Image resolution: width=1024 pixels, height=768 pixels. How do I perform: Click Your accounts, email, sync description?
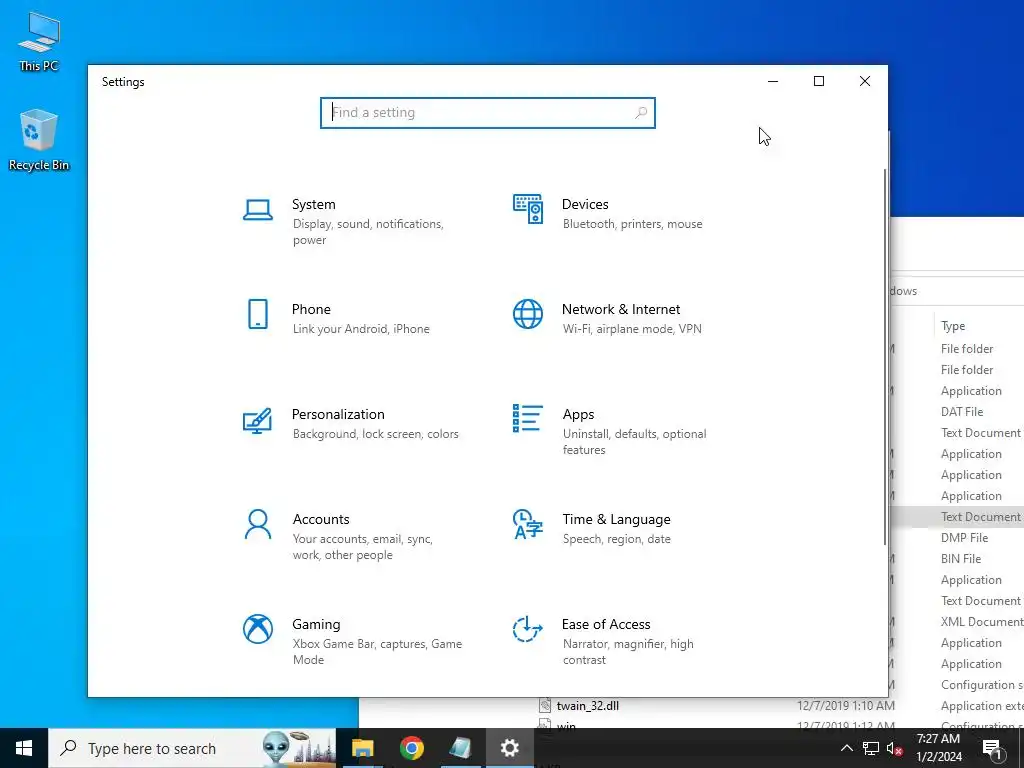coord(362,547)
